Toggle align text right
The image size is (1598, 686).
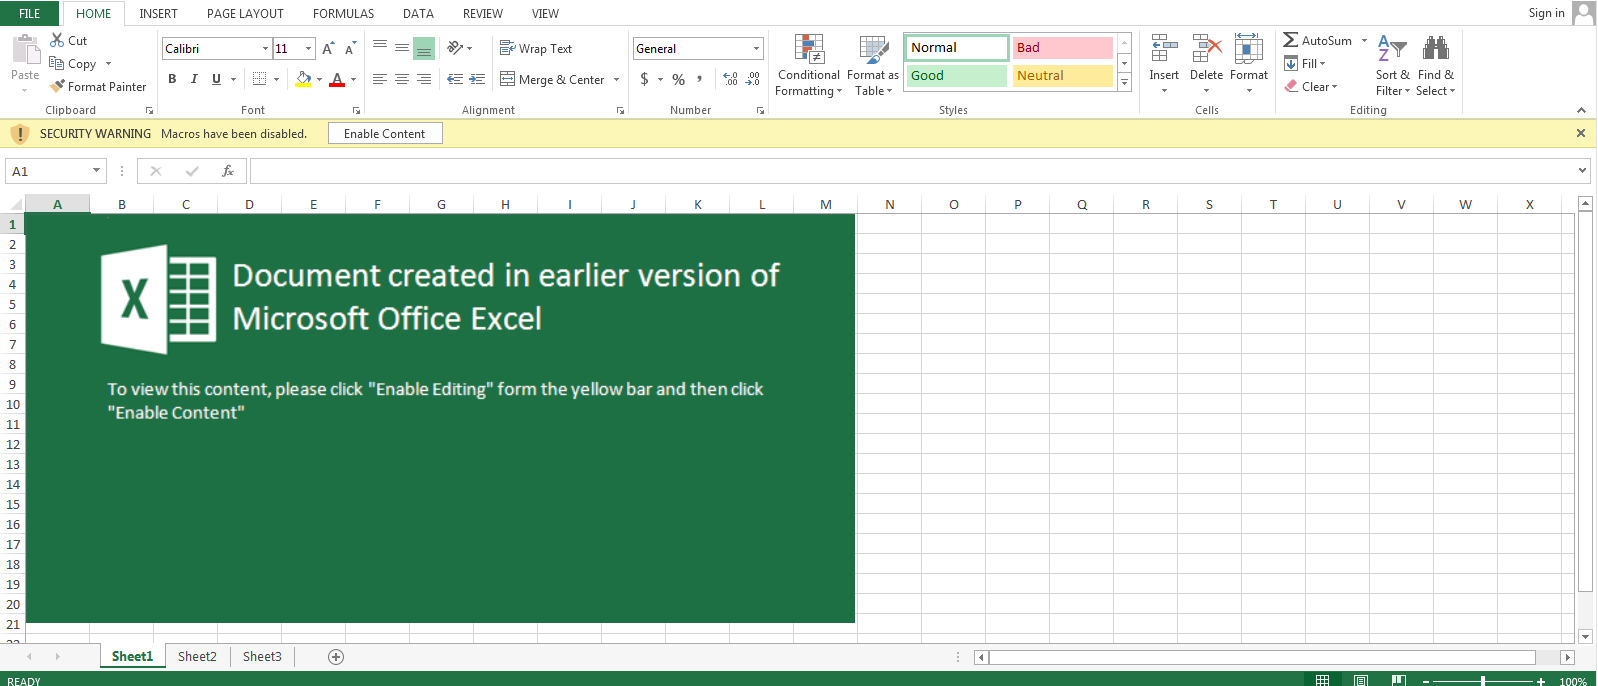(x=424, y=79)
